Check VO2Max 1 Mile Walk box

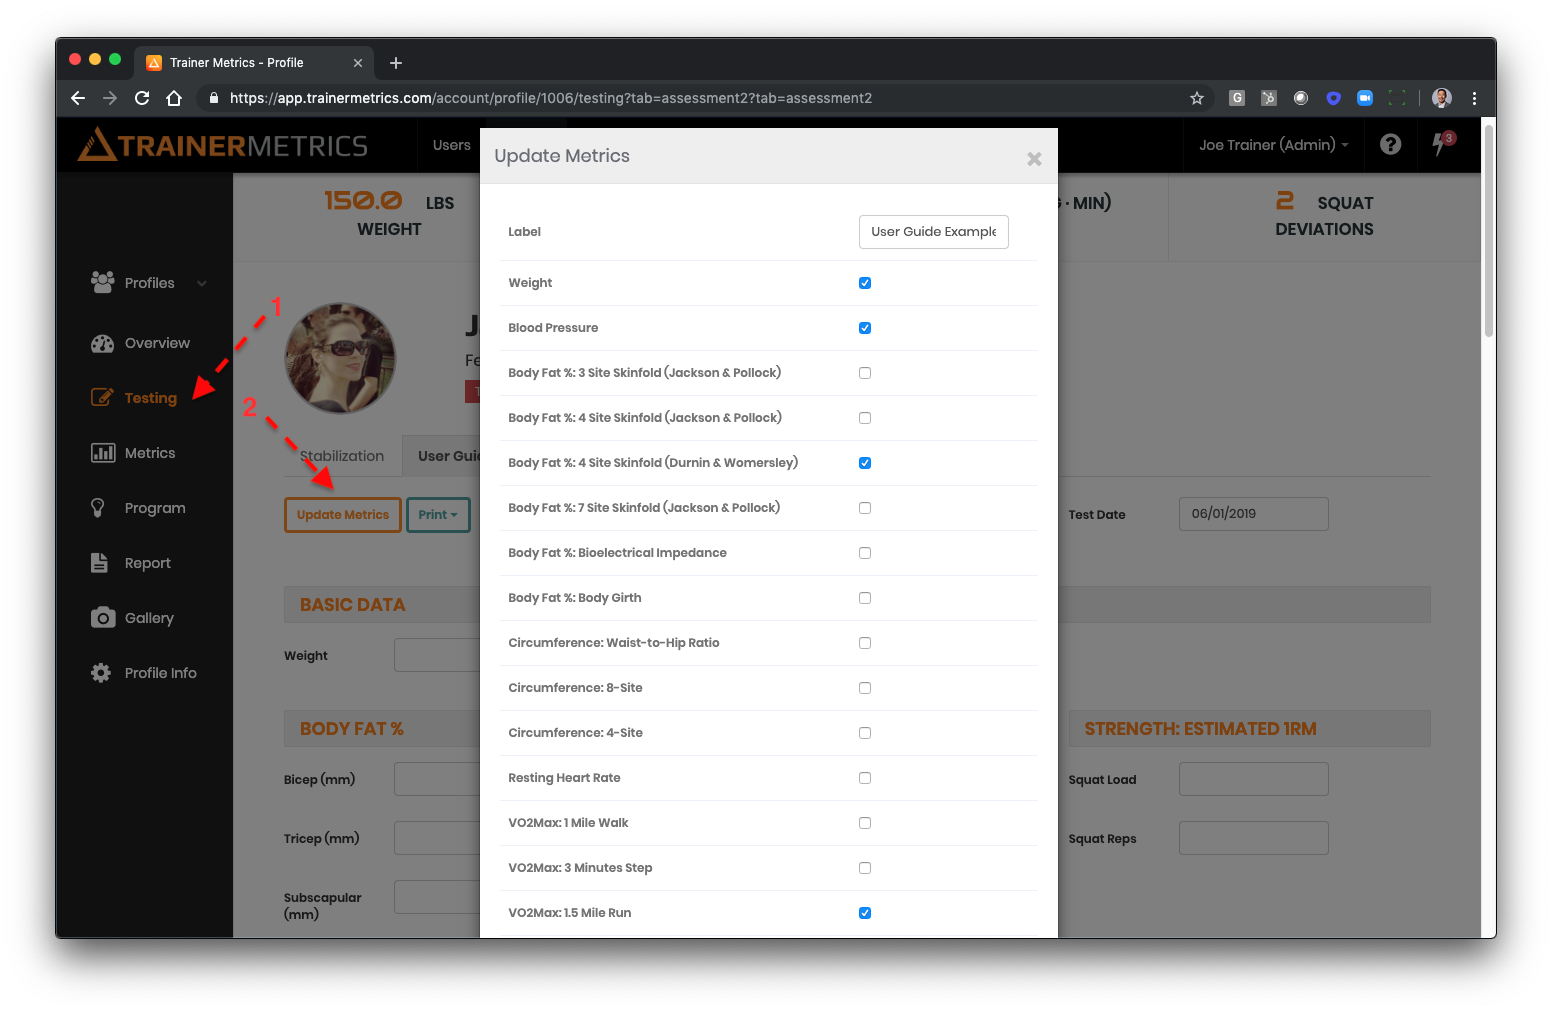[865, 823]
